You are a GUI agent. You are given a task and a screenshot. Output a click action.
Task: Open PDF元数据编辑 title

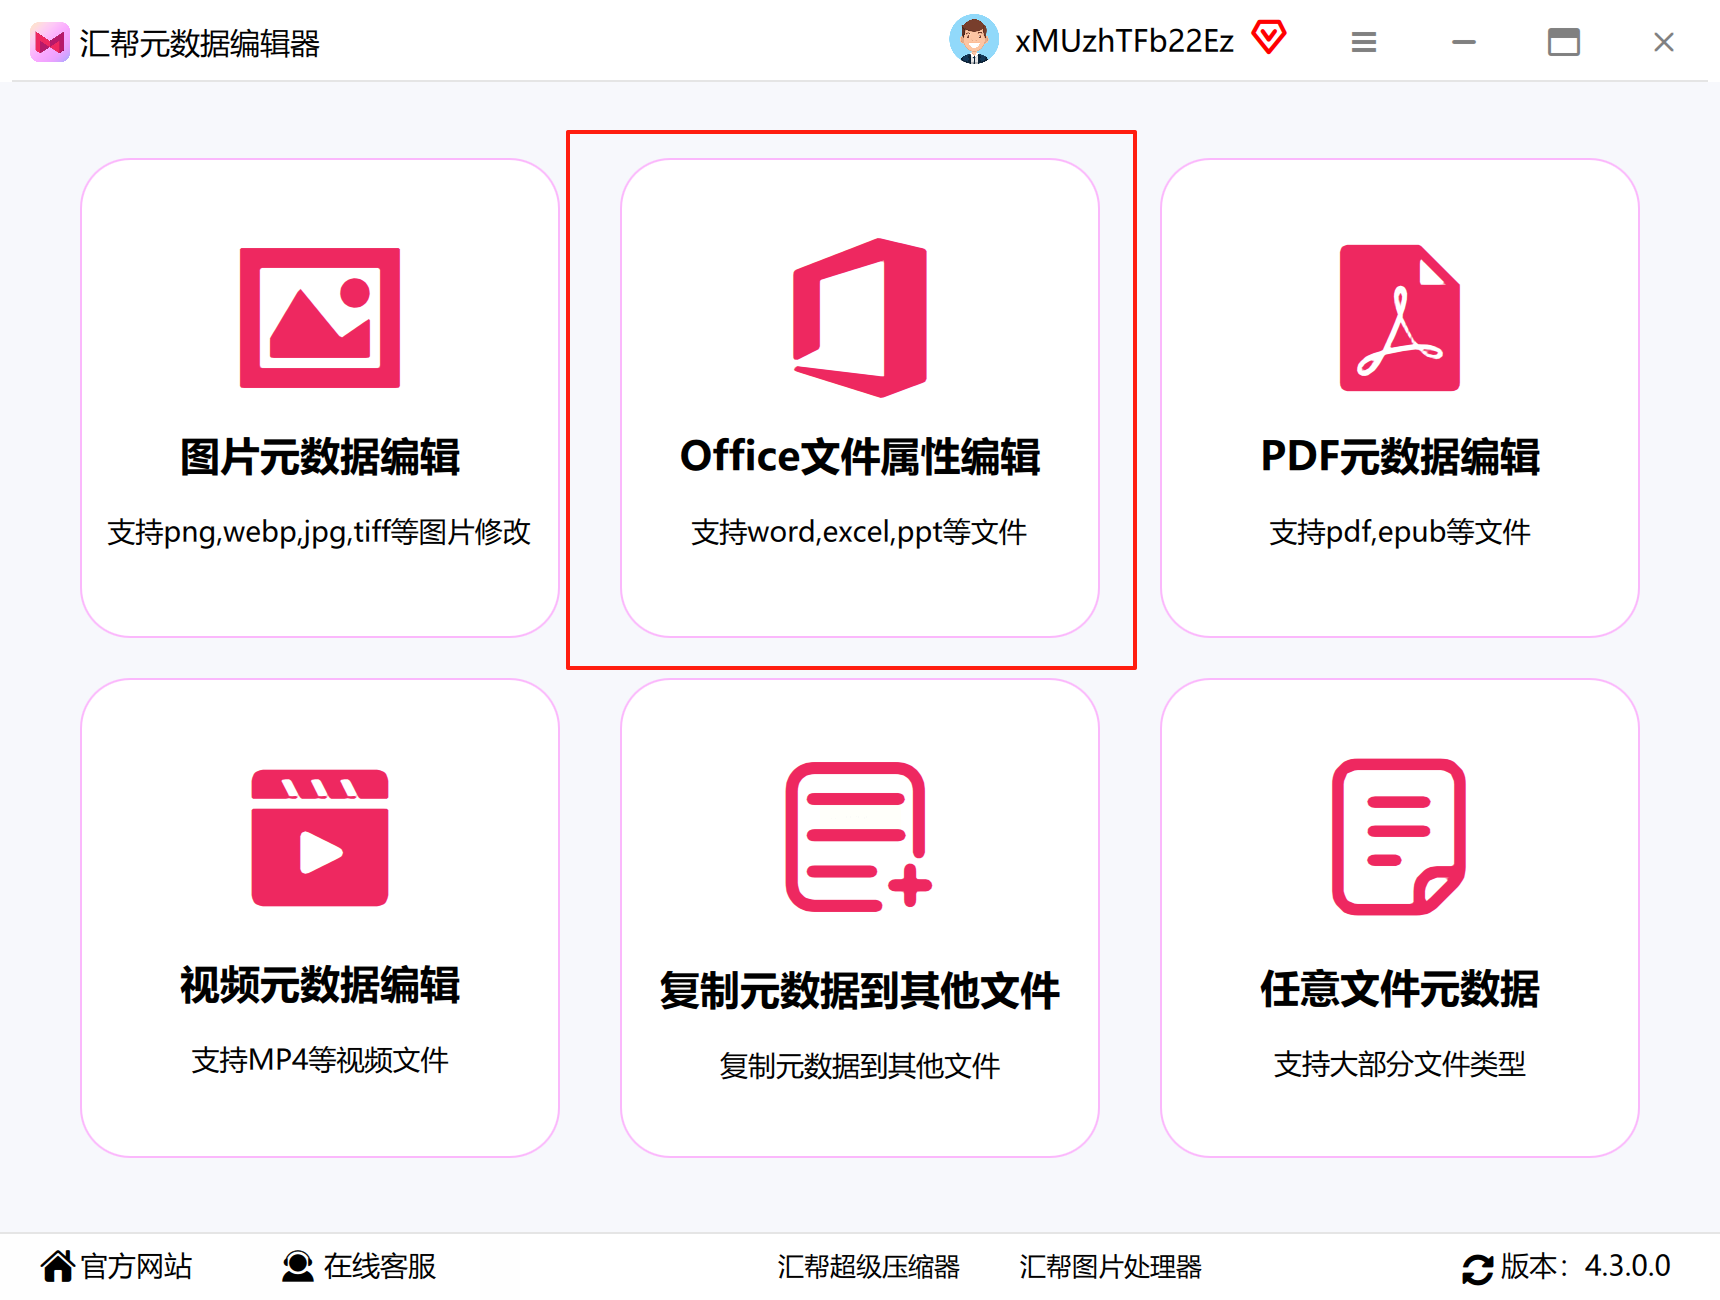(x=1400, y=457)
